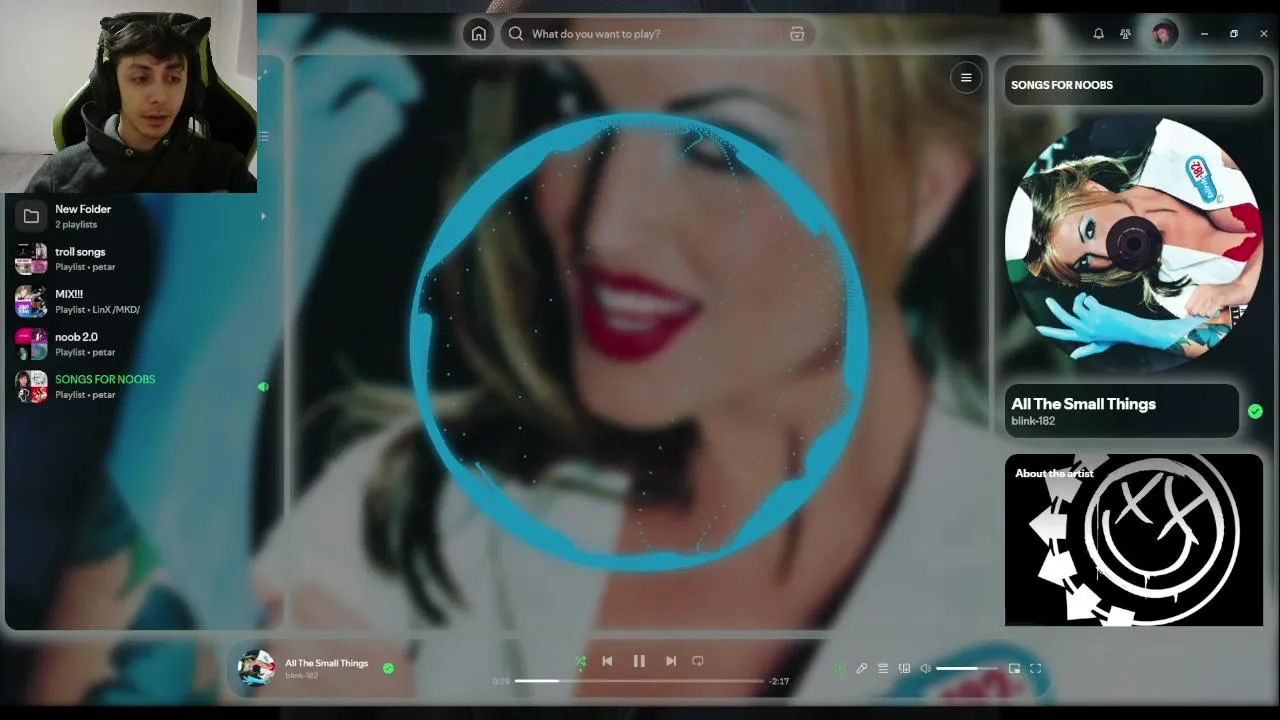
Task: Open the New Folder playlist folder
Action: click(x=140, y=216)
